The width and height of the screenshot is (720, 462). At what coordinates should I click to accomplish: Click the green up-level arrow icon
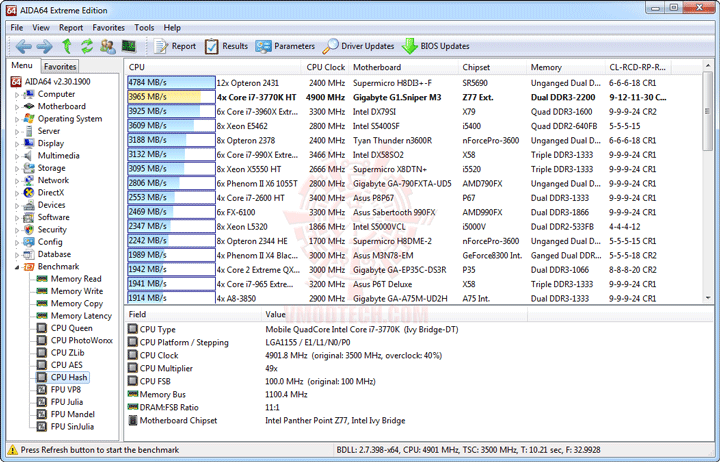click(x=67, y=46)
